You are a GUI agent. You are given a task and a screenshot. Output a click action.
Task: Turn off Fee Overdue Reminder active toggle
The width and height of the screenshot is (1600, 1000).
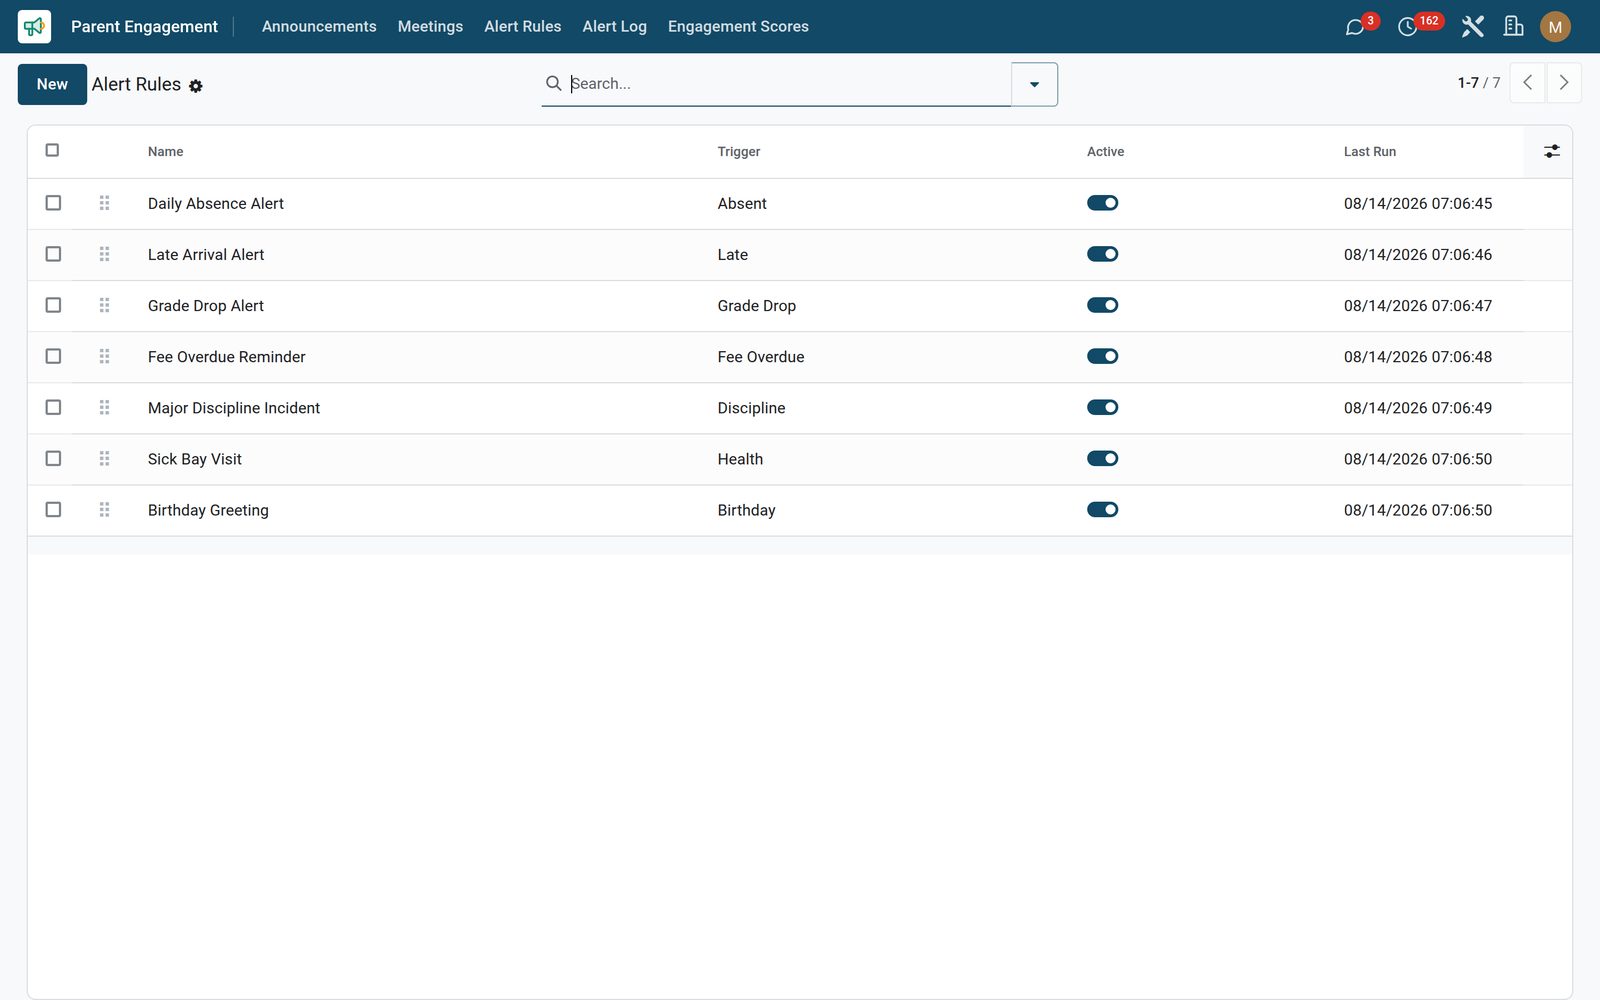(x=1102, y=356)
